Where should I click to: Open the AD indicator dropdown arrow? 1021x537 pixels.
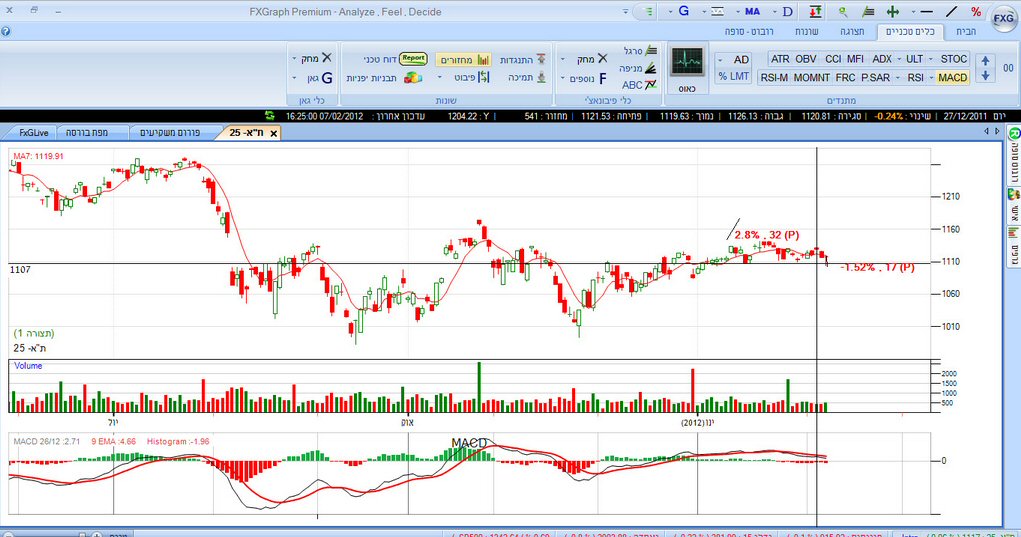720,60
